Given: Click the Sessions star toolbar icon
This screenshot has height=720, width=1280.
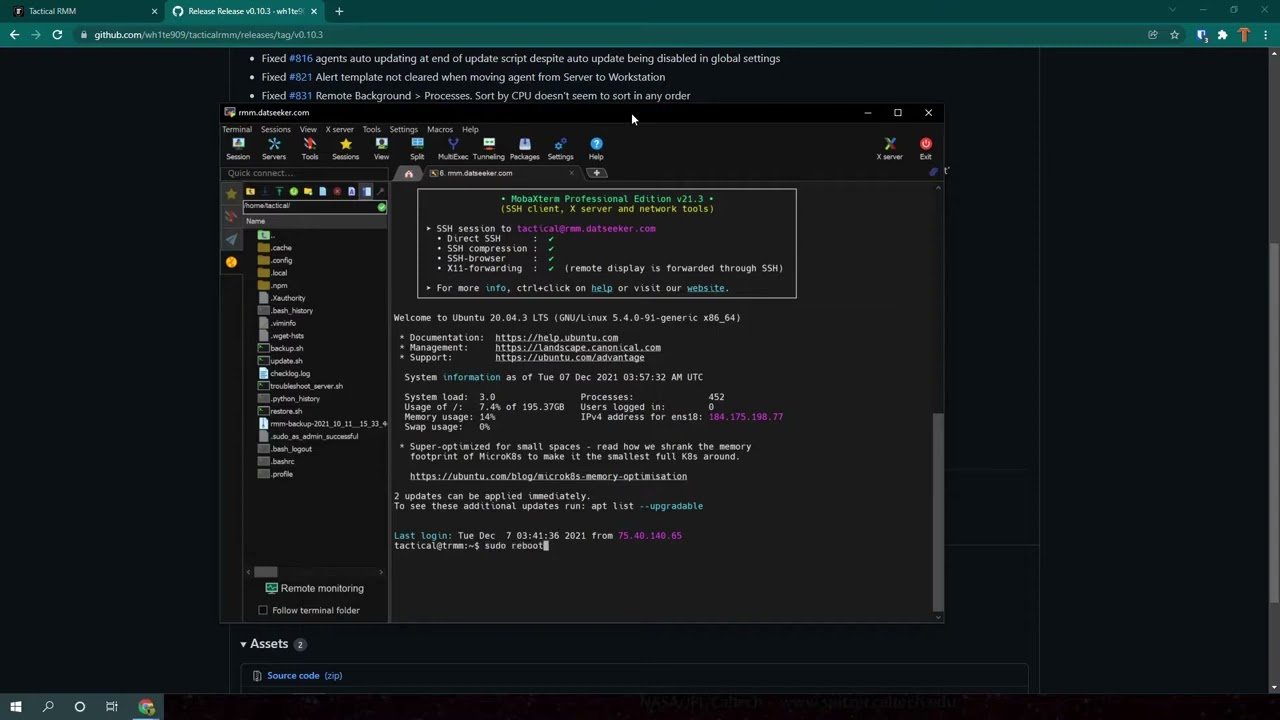Looking at the screenshot, I should 345,148.
